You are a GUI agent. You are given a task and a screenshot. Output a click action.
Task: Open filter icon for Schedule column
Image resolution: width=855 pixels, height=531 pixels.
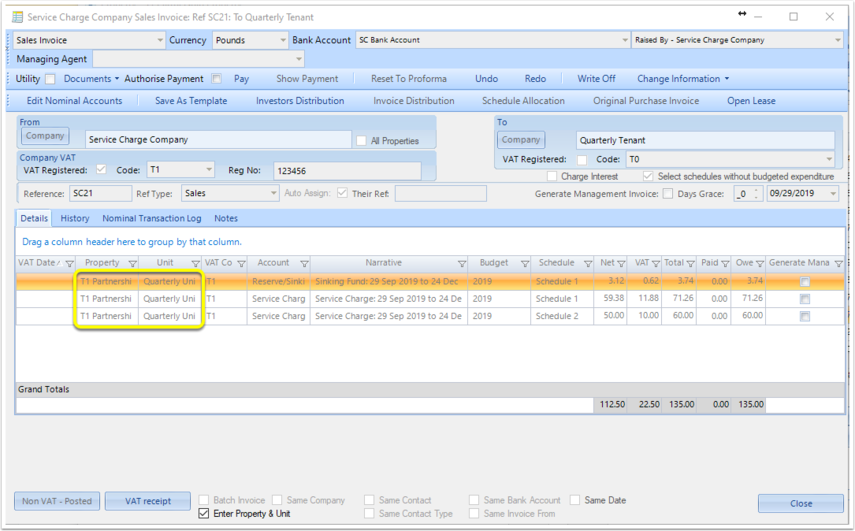[588, 263]
